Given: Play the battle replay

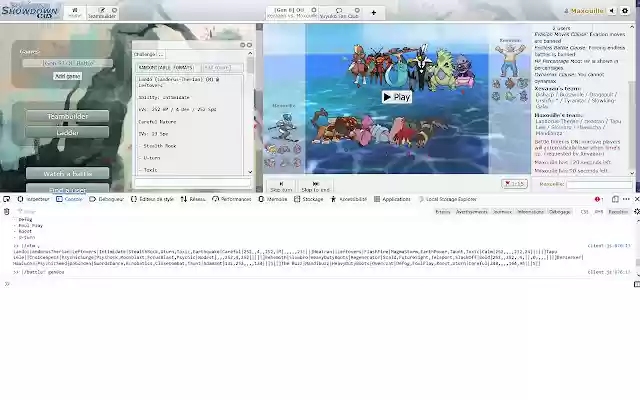Looking at the screenshot, I should click(397, 97).
